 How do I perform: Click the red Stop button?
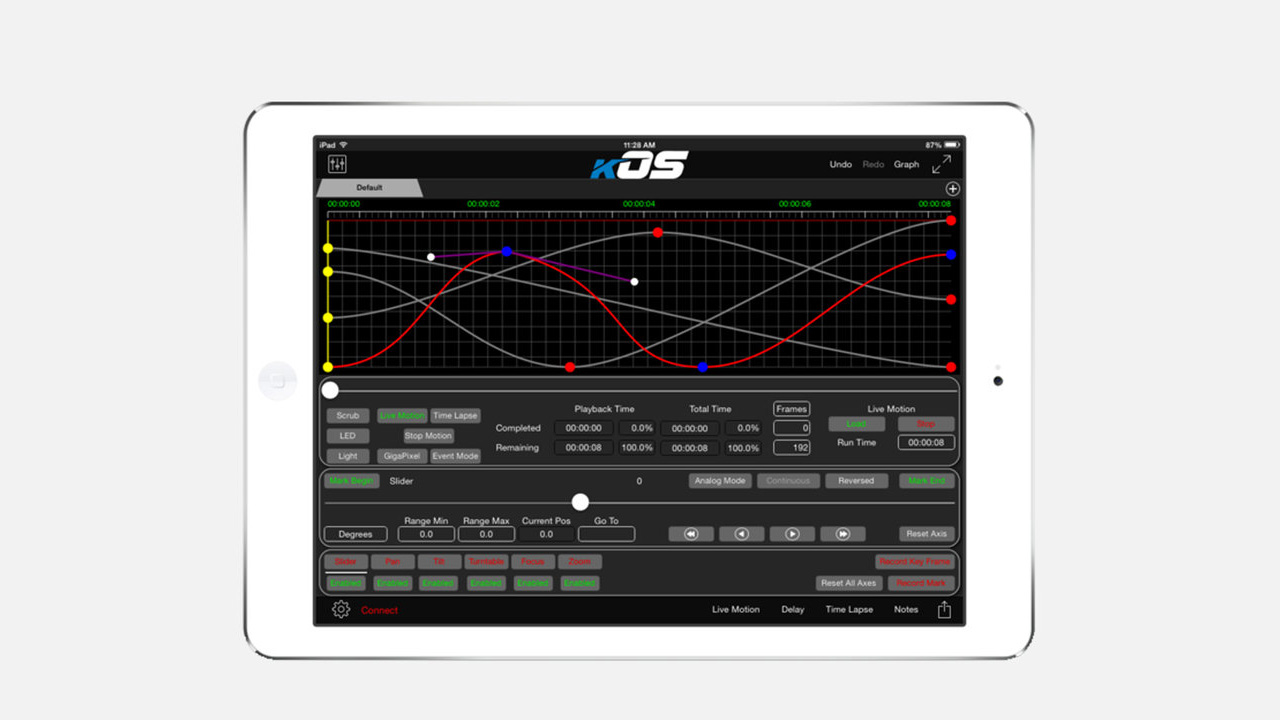pos(926,424)
